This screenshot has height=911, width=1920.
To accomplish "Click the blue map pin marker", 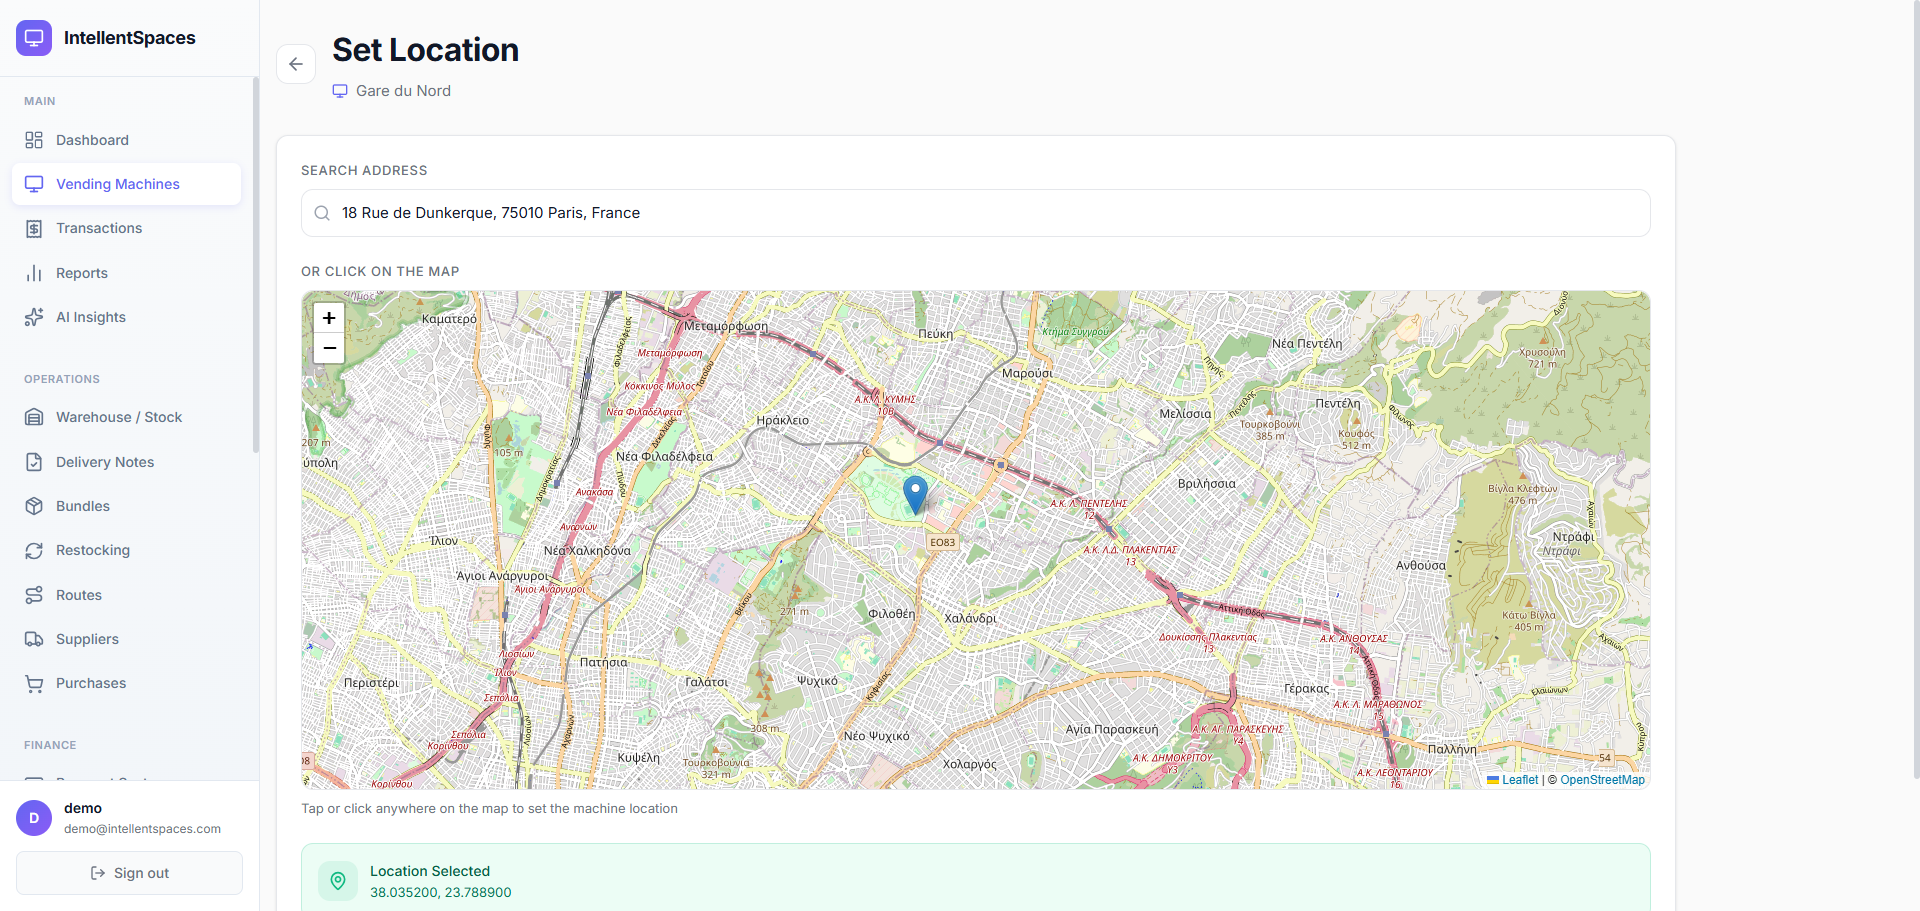I will pos(915,495).
